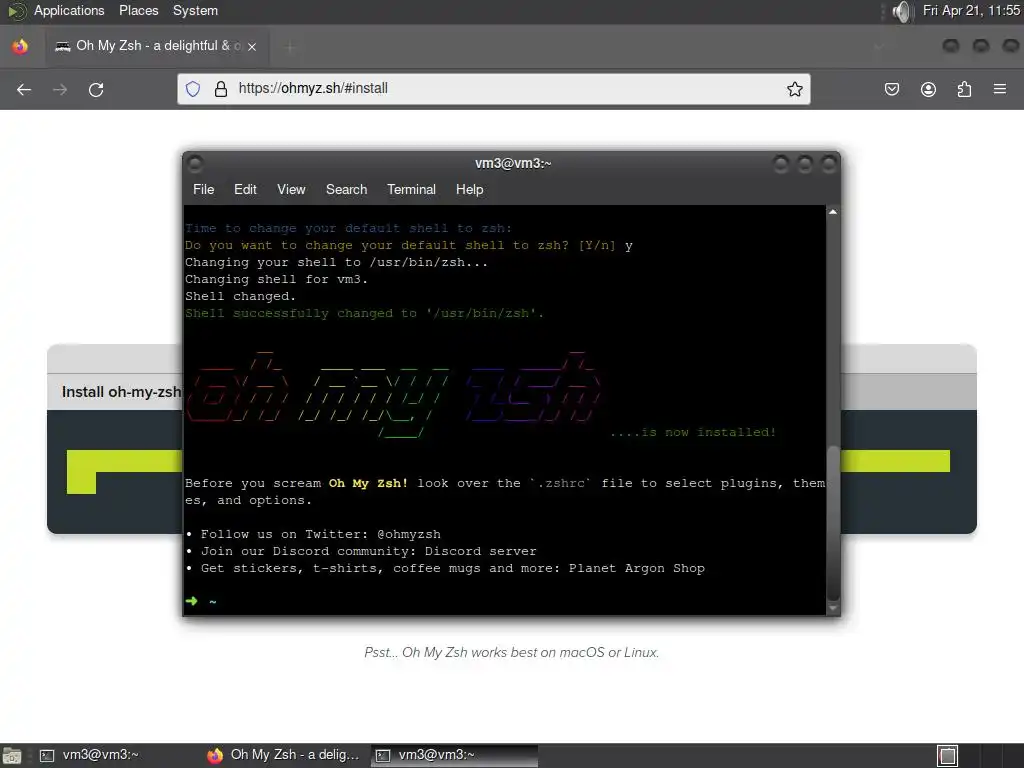Bookmark page with the star icon
The height and width of the screenshot is (768, 1024).
(795, 89)
